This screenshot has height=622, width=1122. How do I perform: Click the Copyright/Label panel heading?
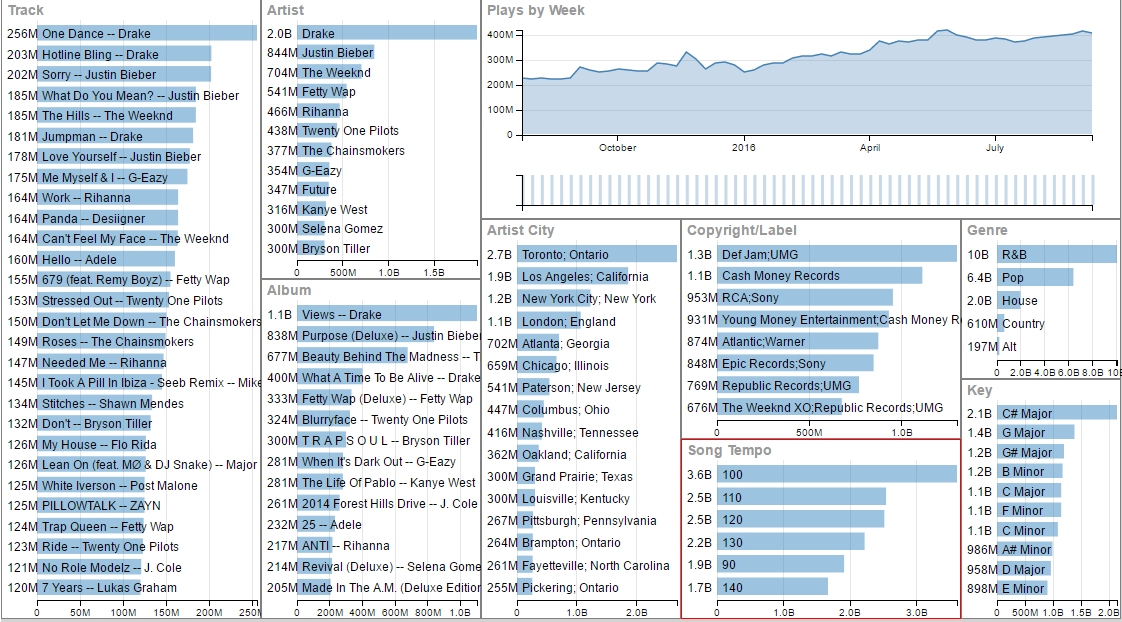(x=742, y=230)
